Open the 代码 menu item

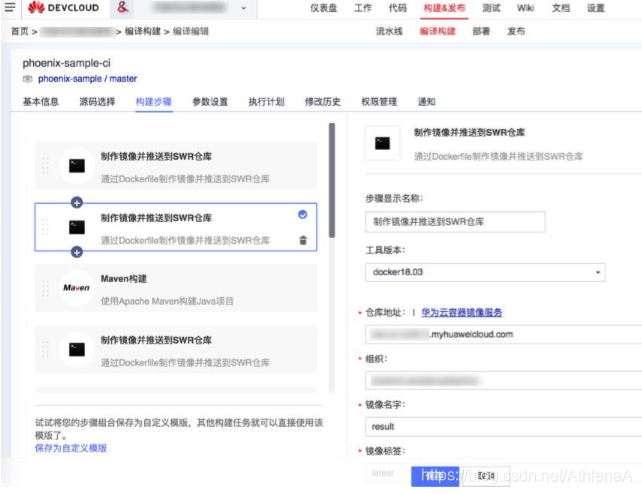point(397,8)
